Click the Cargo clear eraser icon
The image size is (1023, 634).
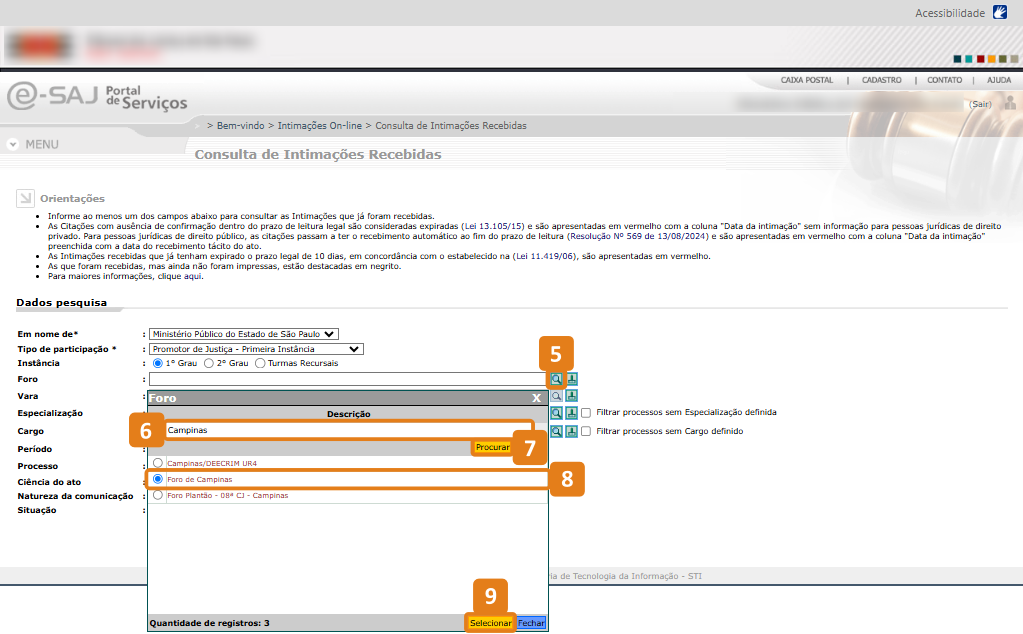[572, 431]
